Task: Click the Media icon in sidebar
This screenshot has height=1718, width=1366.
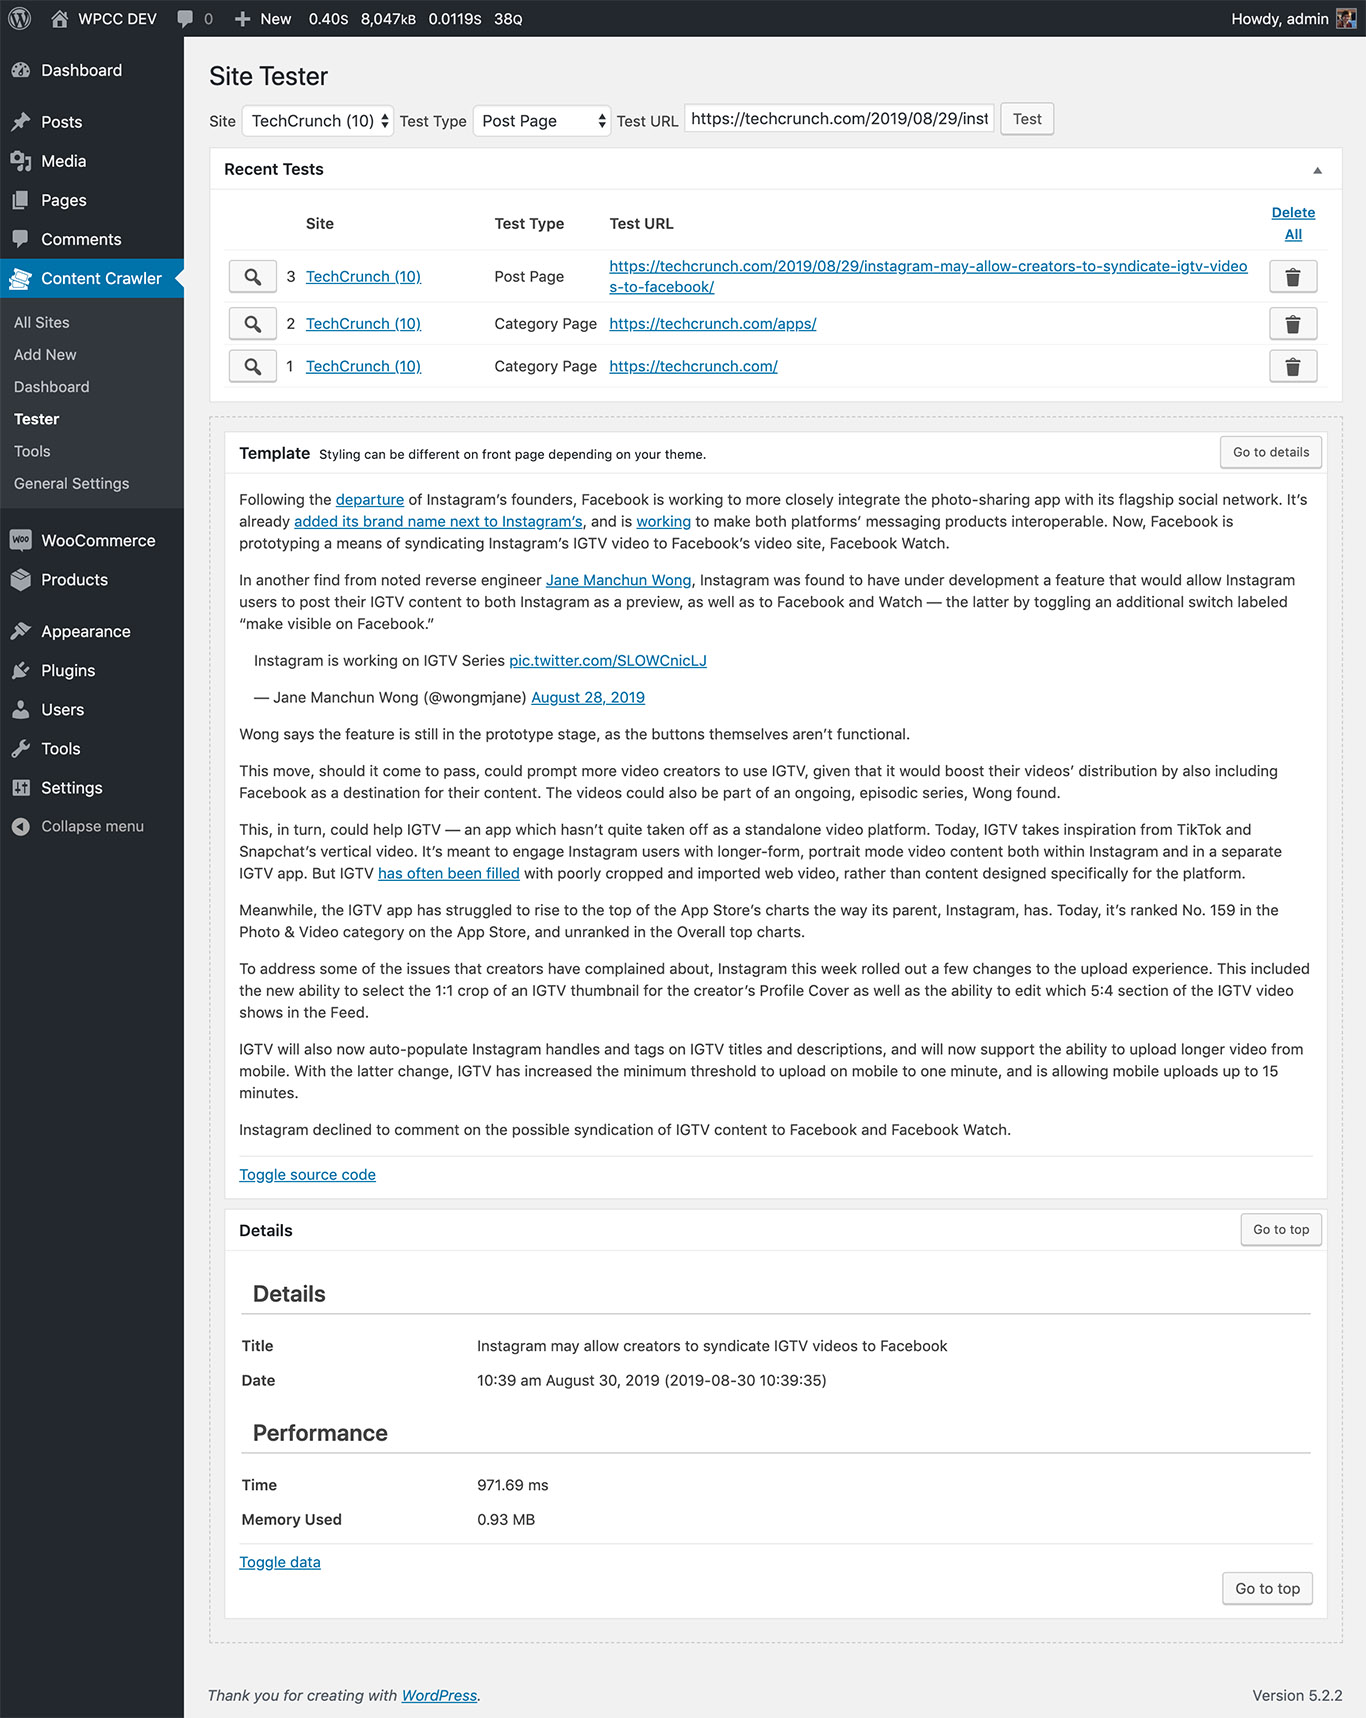Action: [x=21, y=161]
